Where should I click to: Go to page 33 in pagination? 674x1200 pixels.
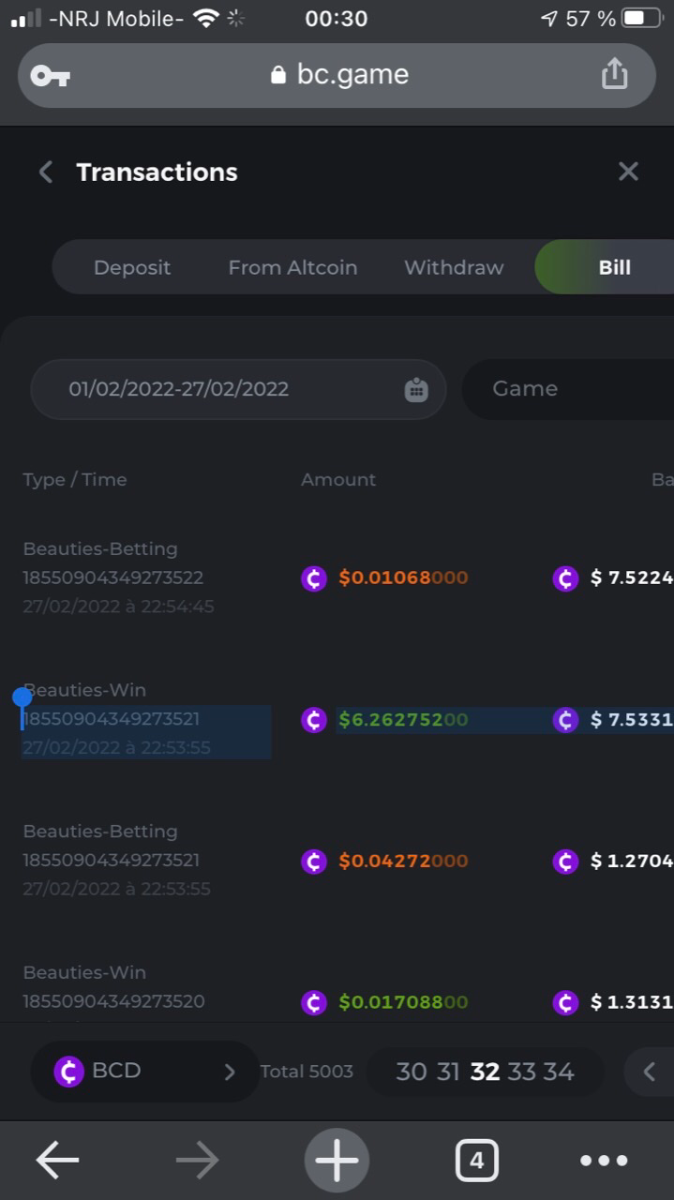point(522,1072)
